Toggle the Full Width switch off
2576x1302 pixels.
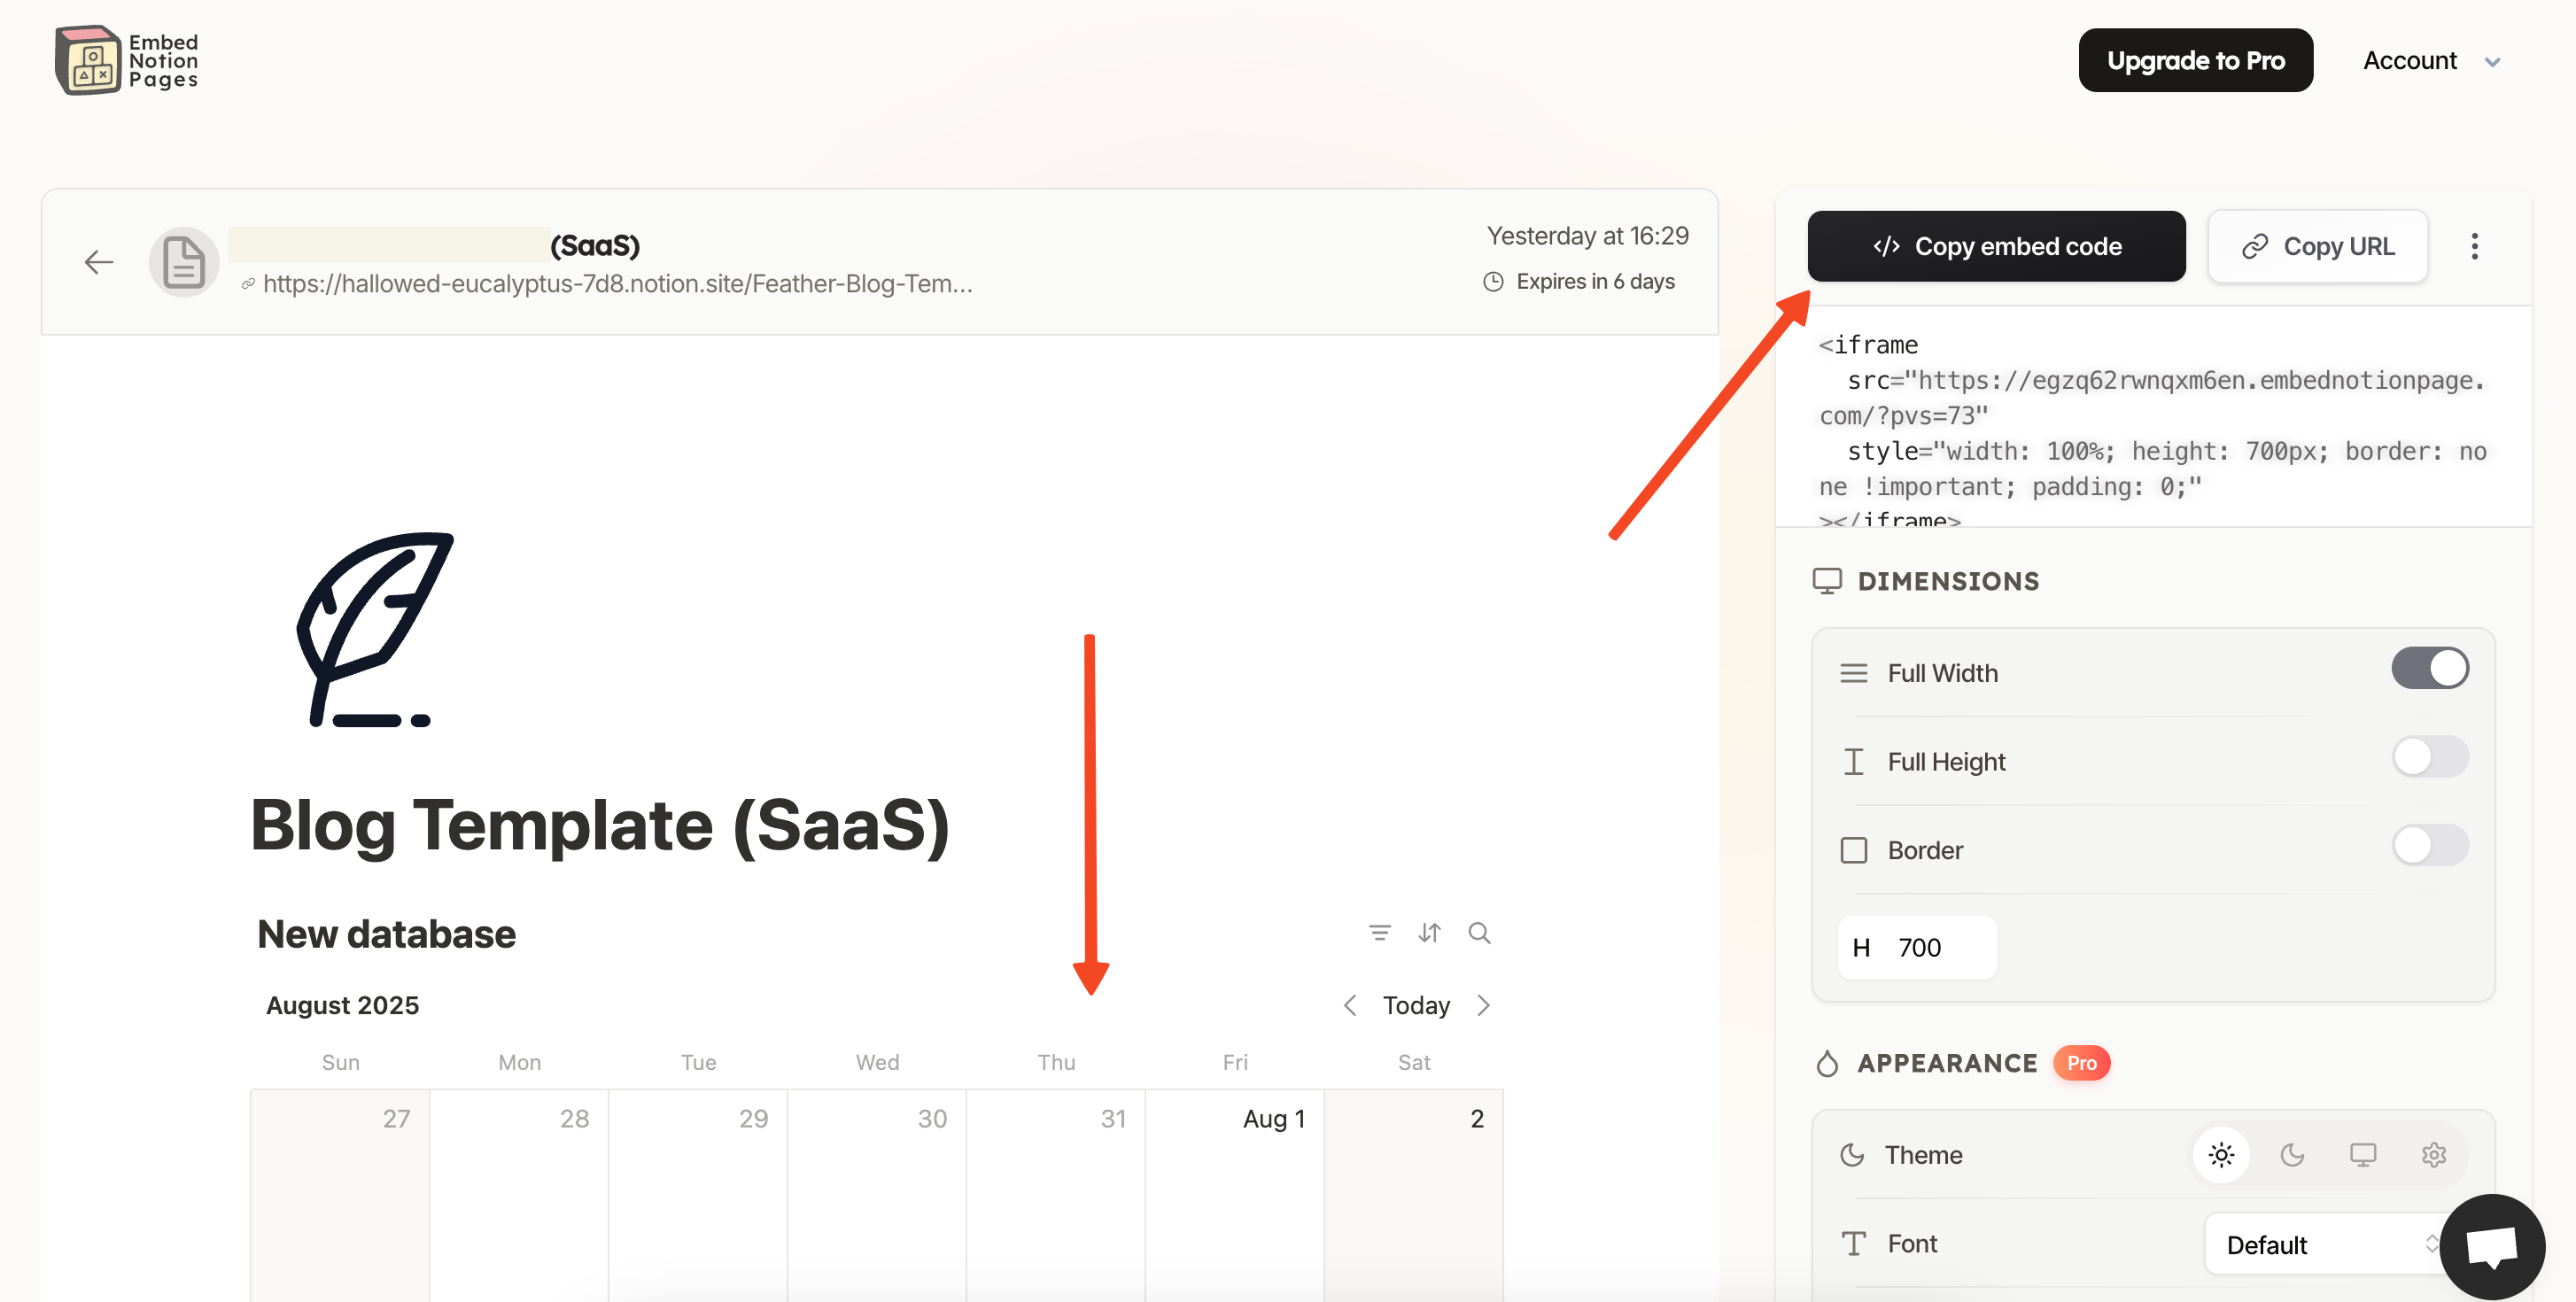tap(2430, 668)
